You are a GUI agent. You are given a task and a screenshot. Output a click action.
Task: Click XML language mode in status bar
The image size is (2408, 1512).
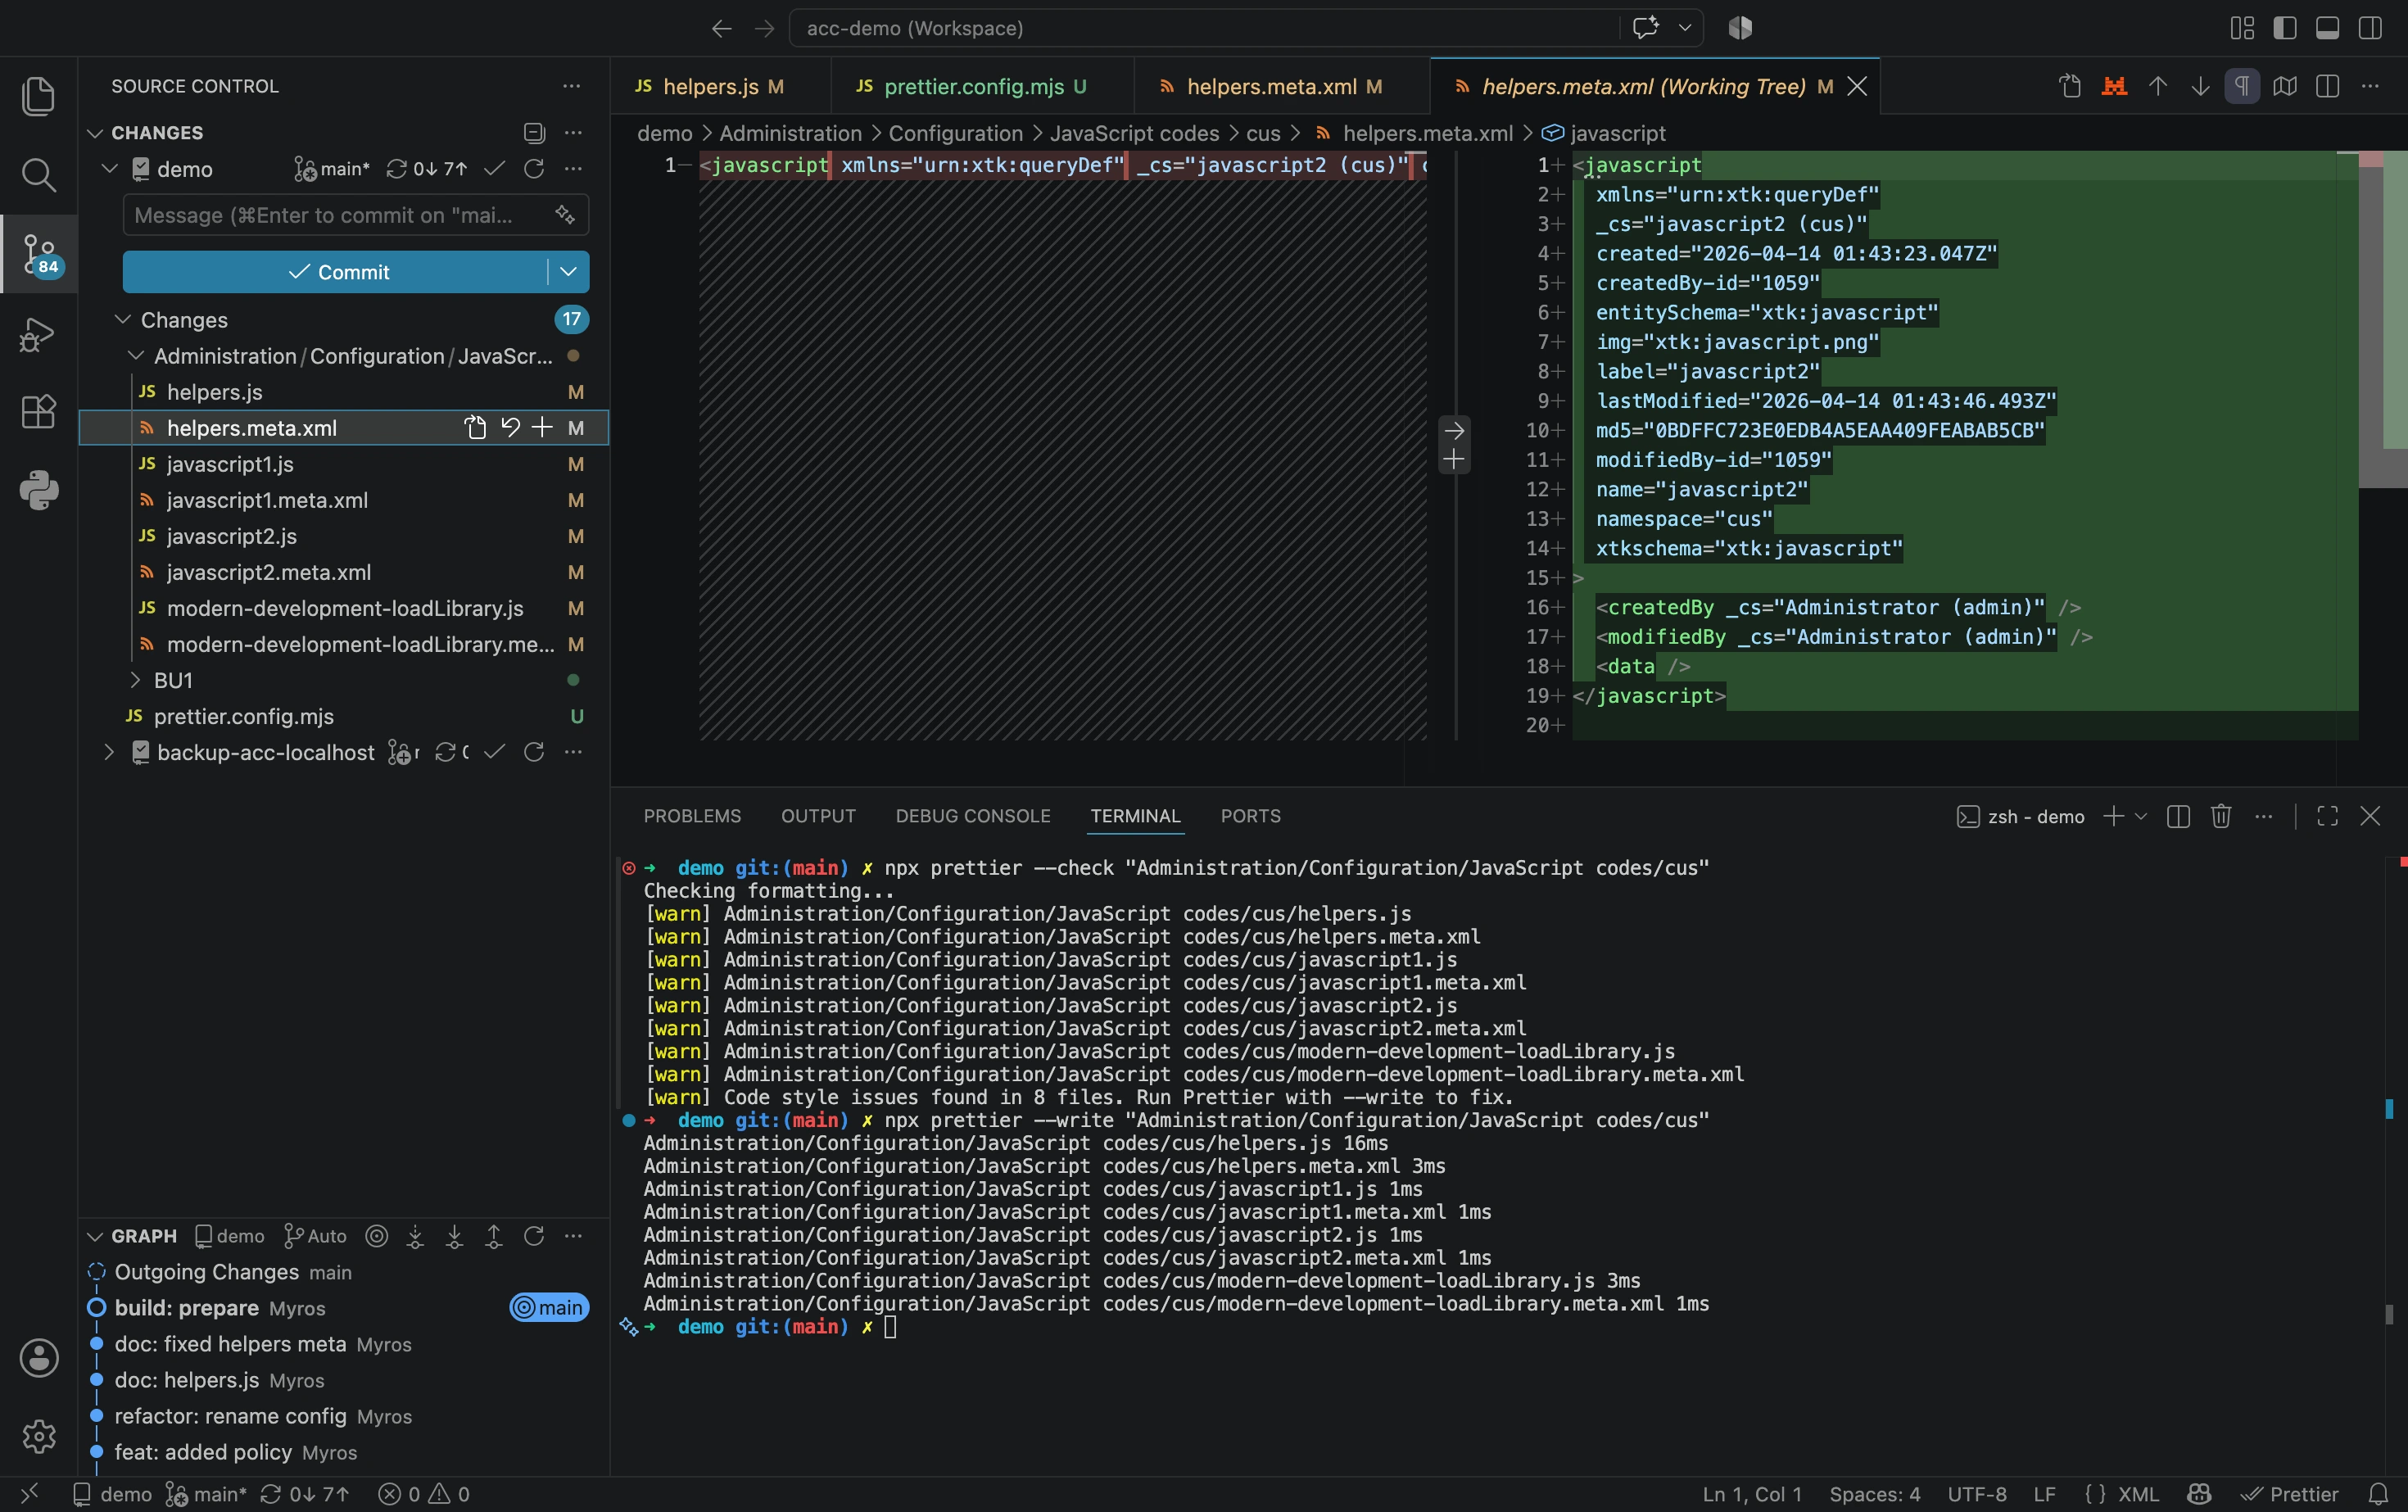pyautogui.click(x=2137, y=1494)
